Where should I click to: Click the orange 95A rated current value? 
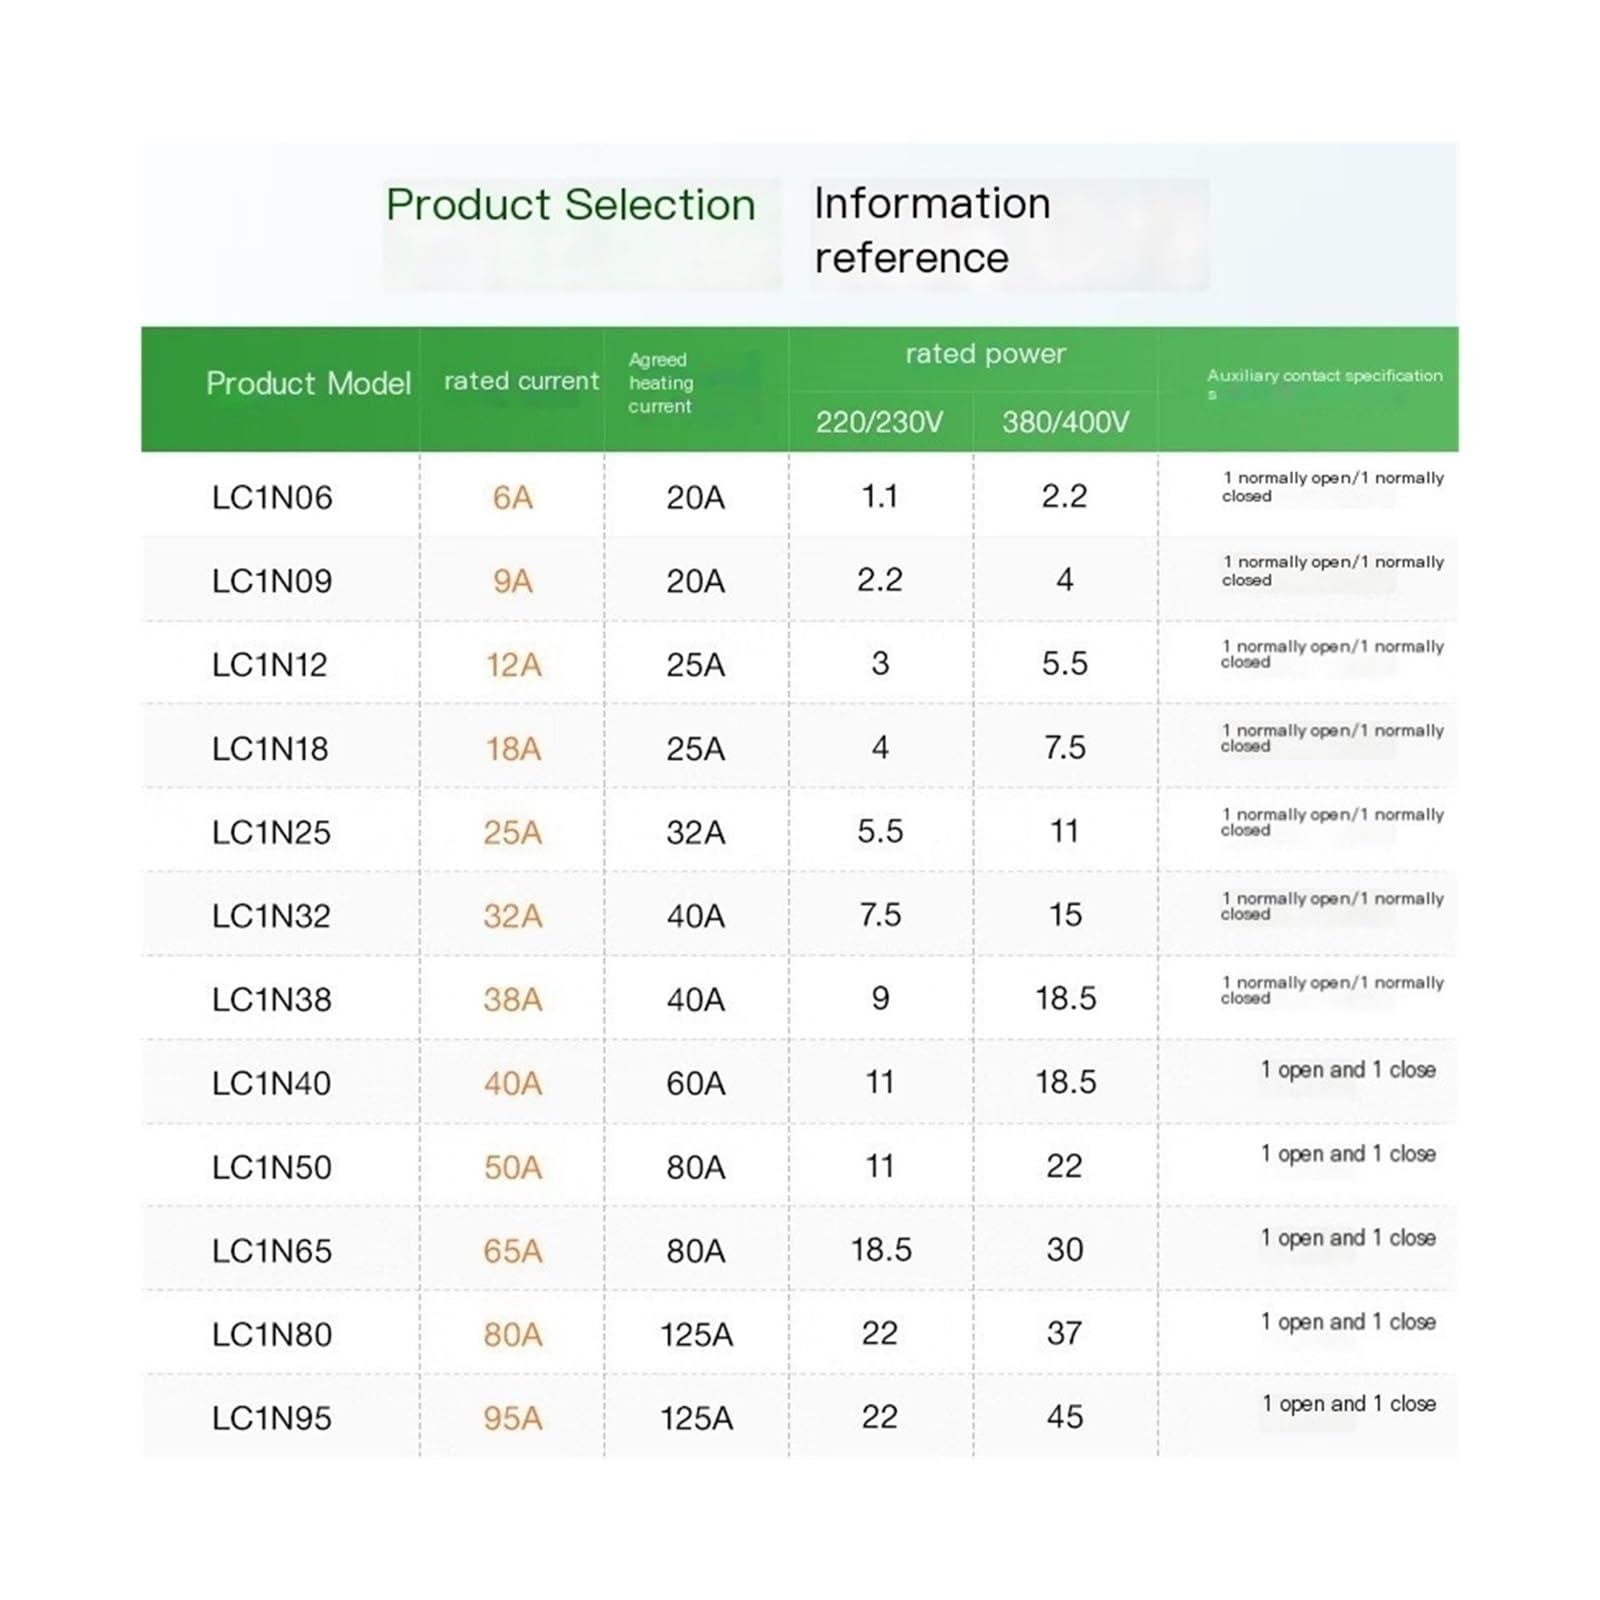coord(512,1418)
